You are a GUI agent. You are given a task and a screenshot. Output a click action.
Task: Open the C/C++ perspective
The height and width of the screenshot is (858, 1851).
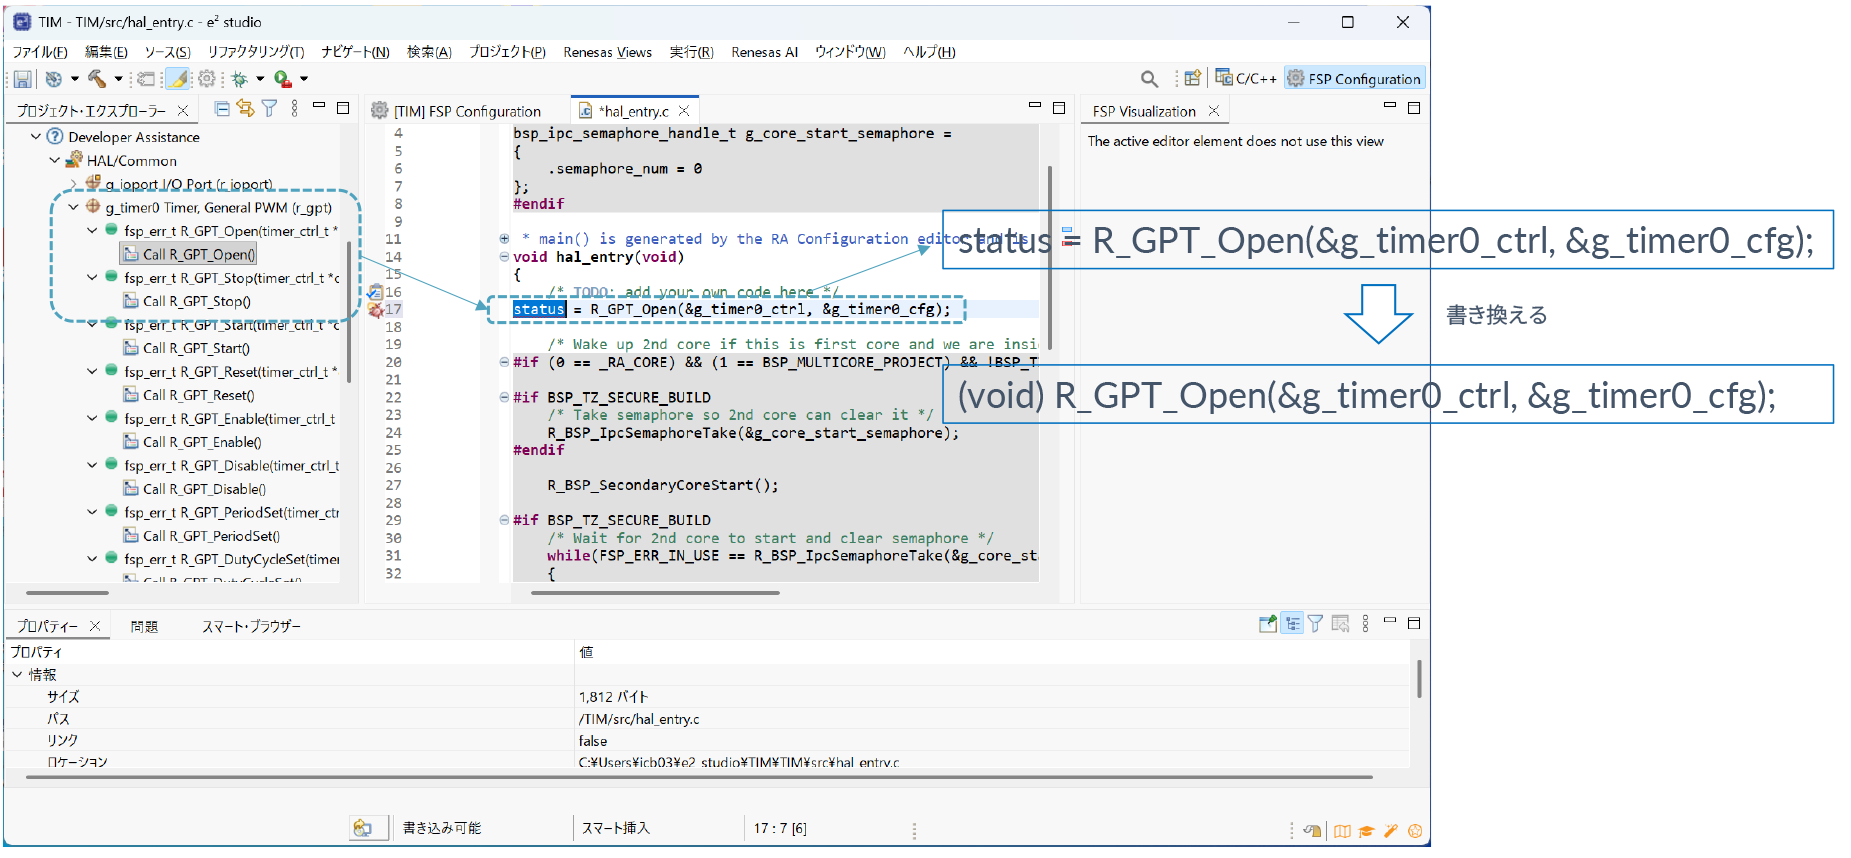(1246, 79)
